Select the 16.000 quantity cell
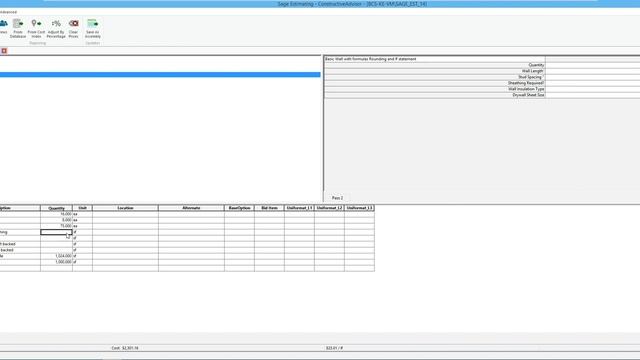This screenshot has width=640, height=360. pos(56,214)
